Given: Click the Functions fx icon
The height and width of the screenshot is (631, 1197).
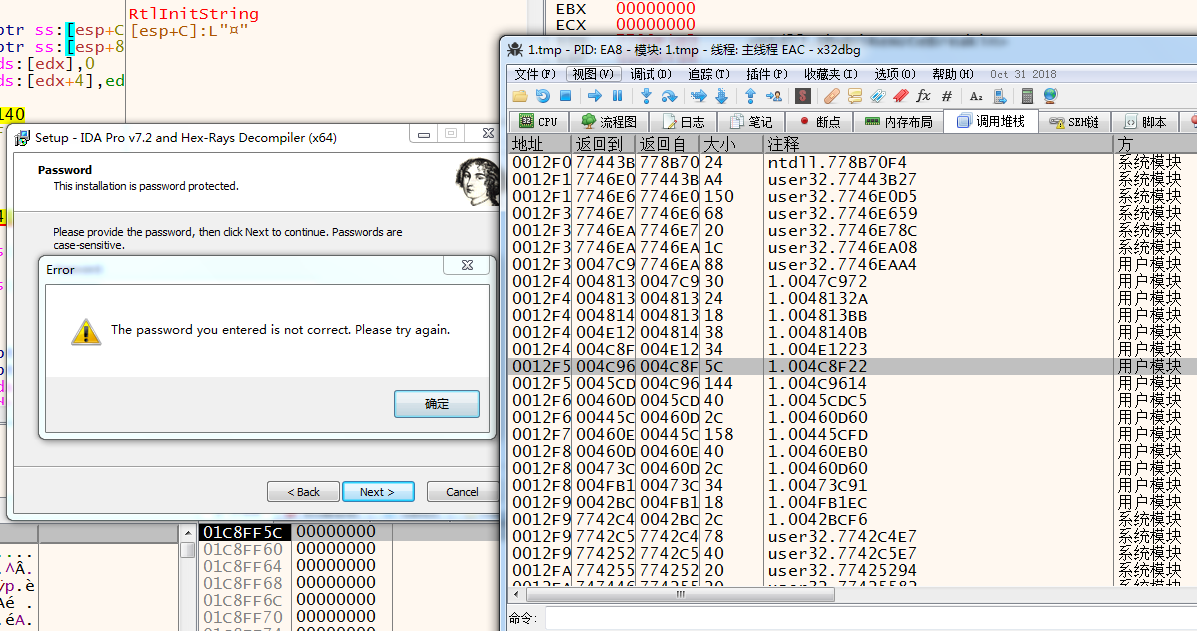Looking at the screenshot, I should click(924, 96).
